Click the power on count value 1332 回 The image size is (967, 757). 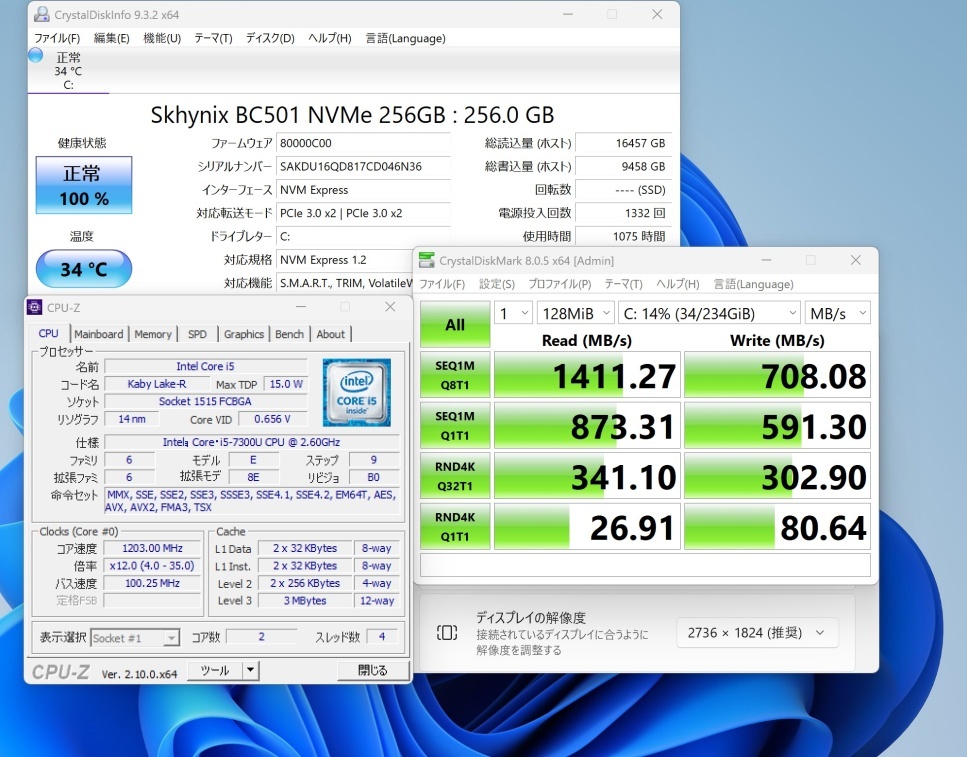[x=623, y=213]
